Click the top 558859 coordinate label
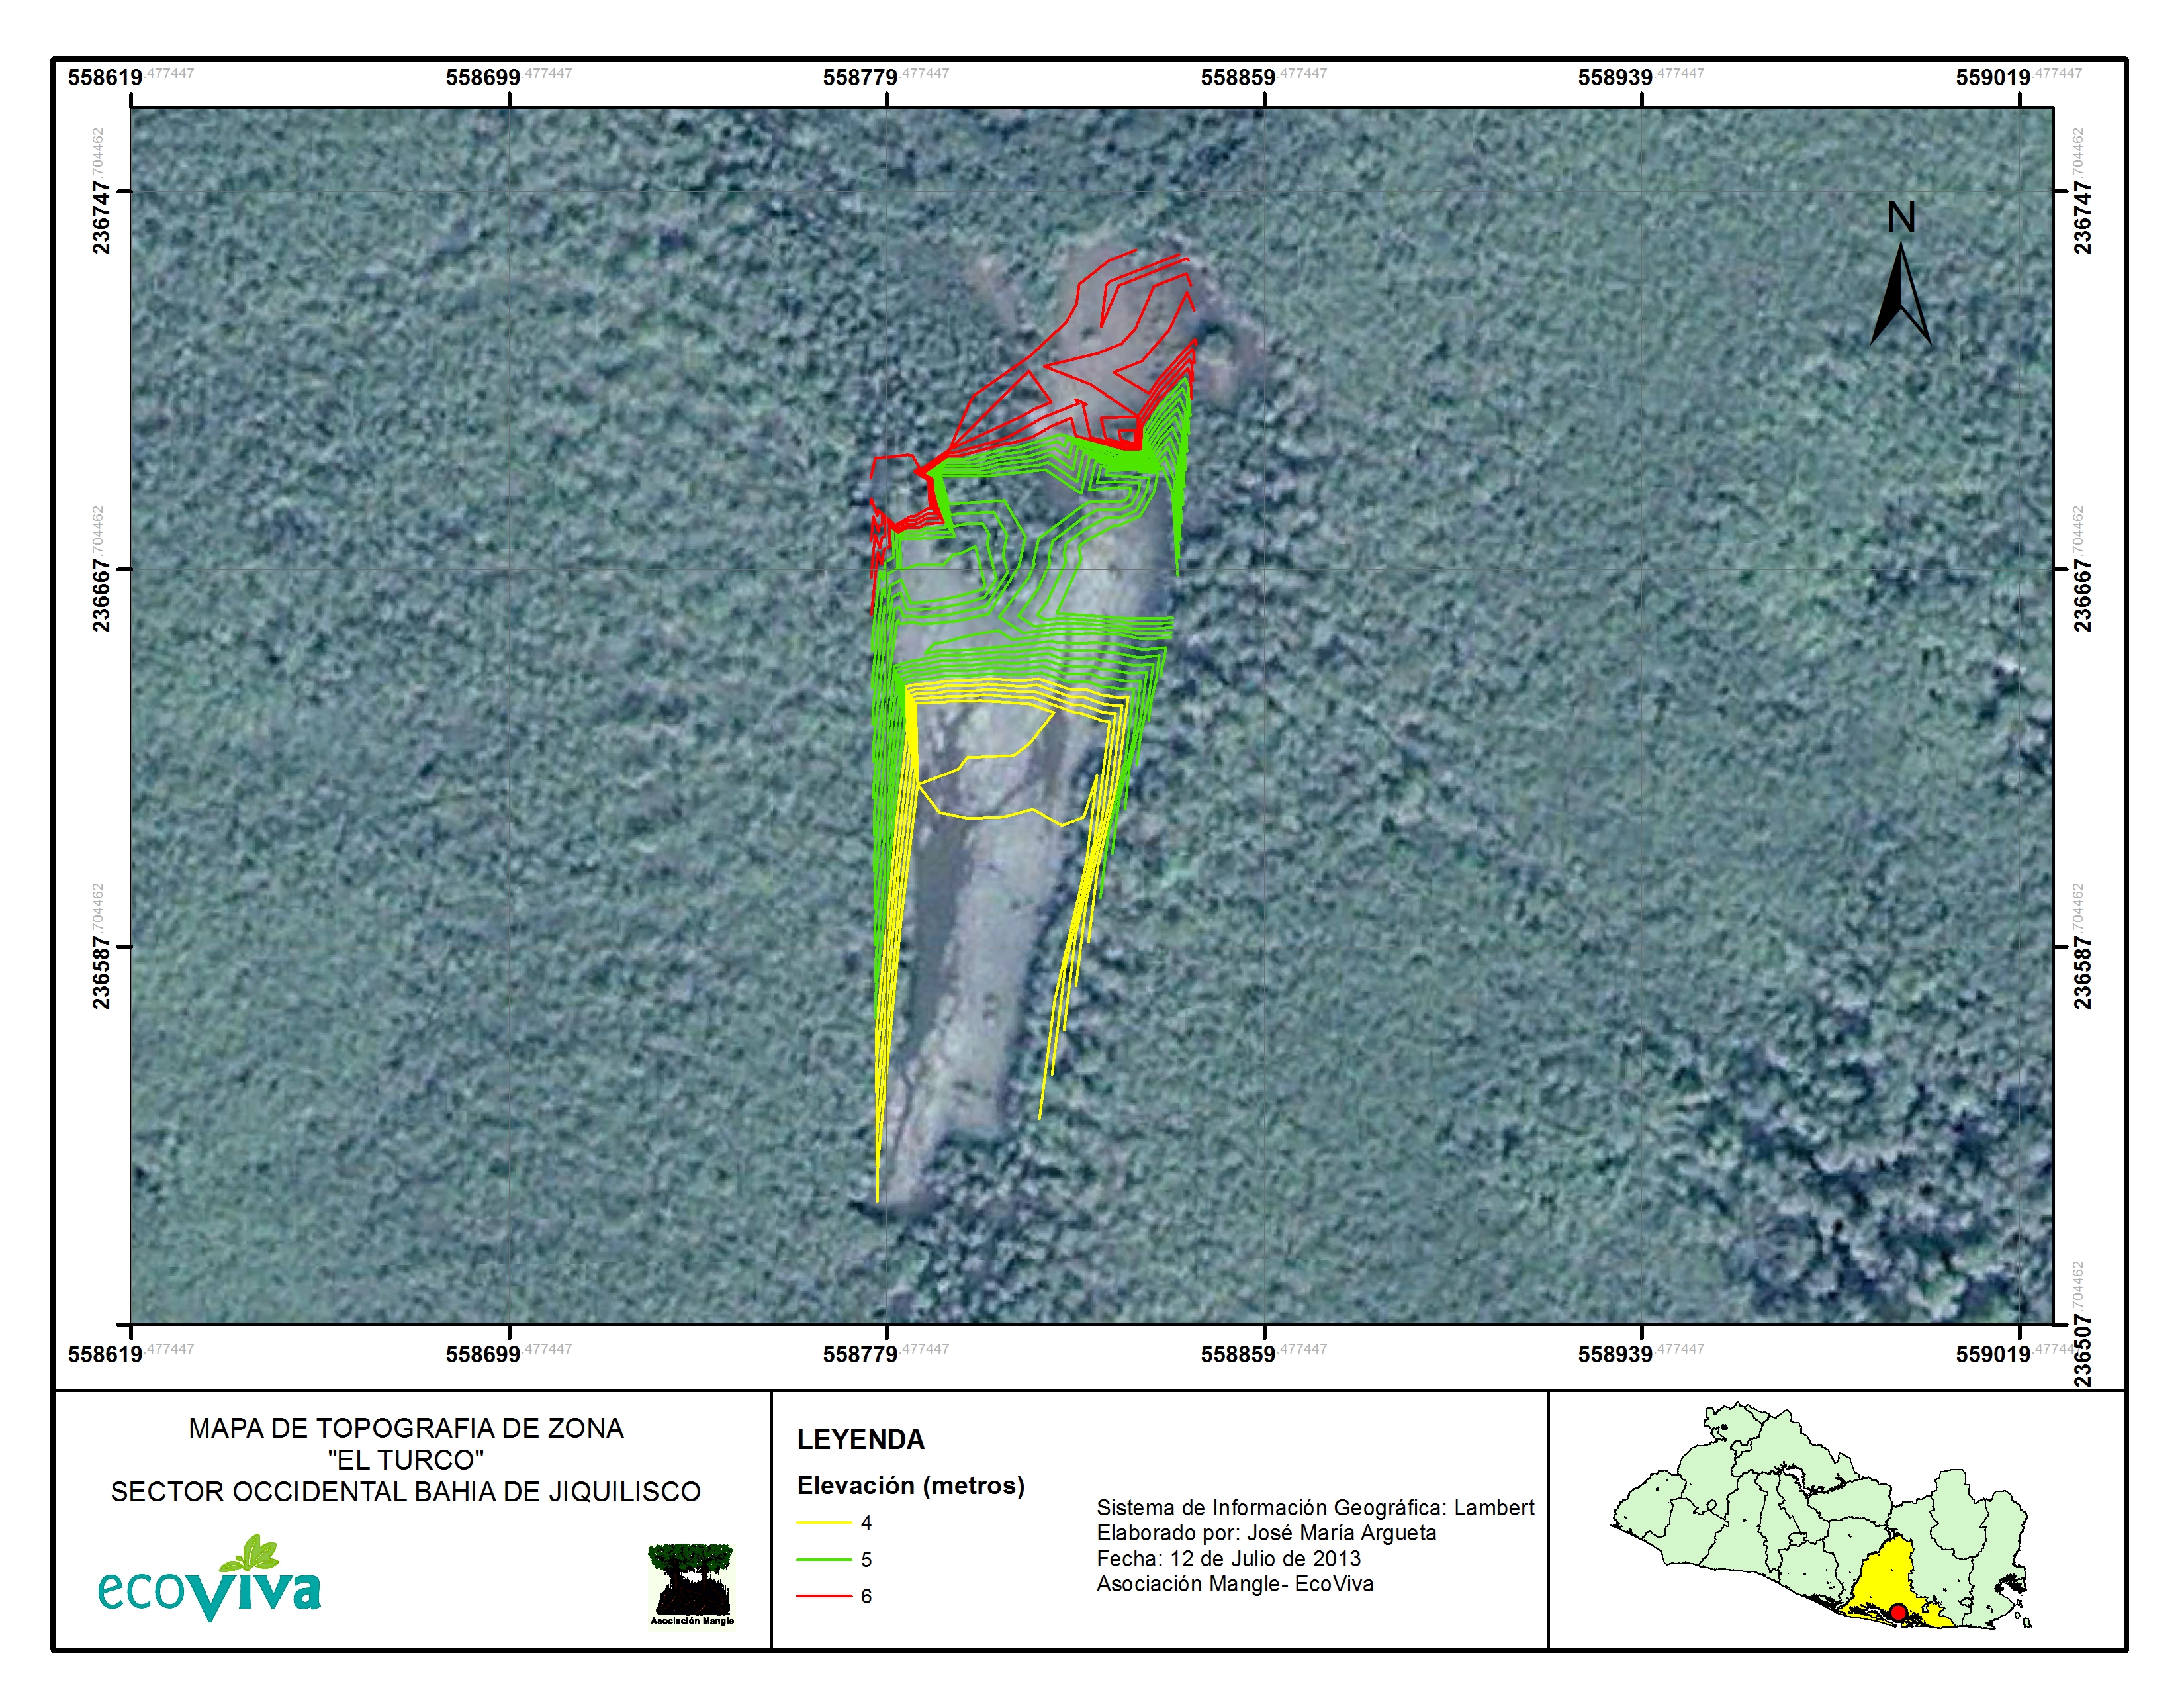The height and width of the screenshot is (1688, 2184). click(x=1238, y=78)
